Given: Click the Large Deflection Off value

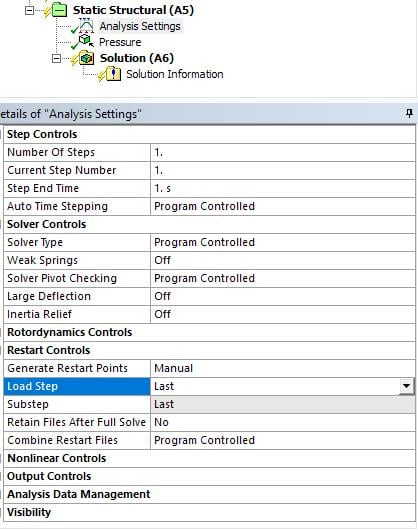Looking at the screenshot, I should coord(283,296).
